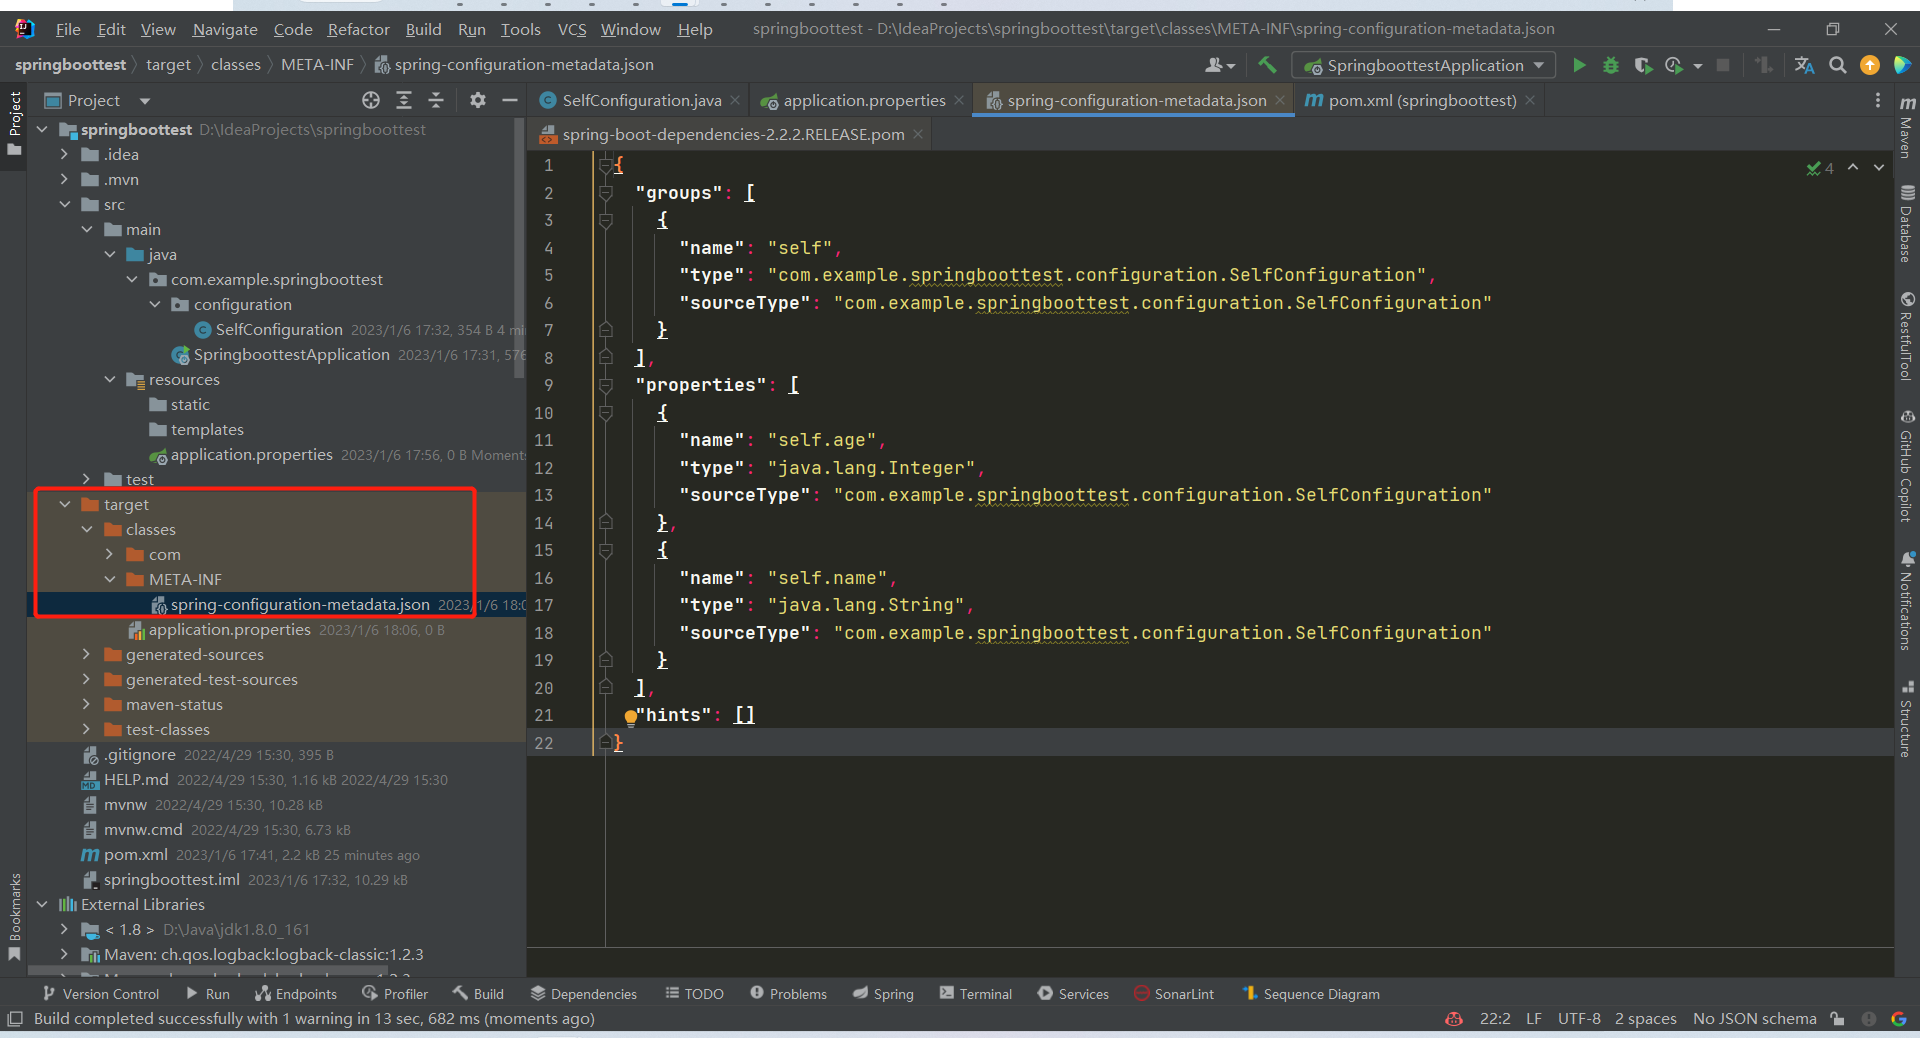Collapse the META-INF folder
The image size is (1920, 1038).
click(109, 579)
